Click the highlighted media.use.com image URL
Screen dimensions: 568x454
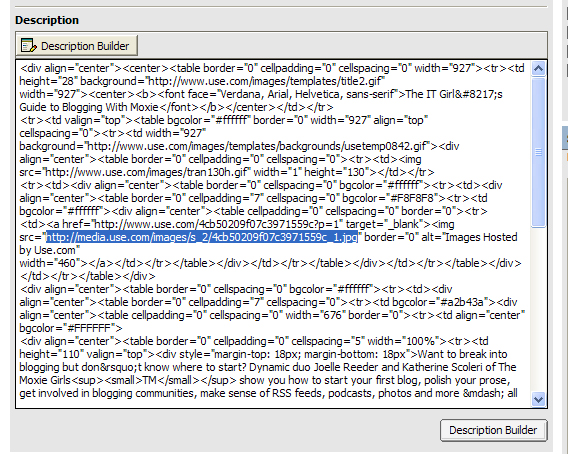[202, 237]
